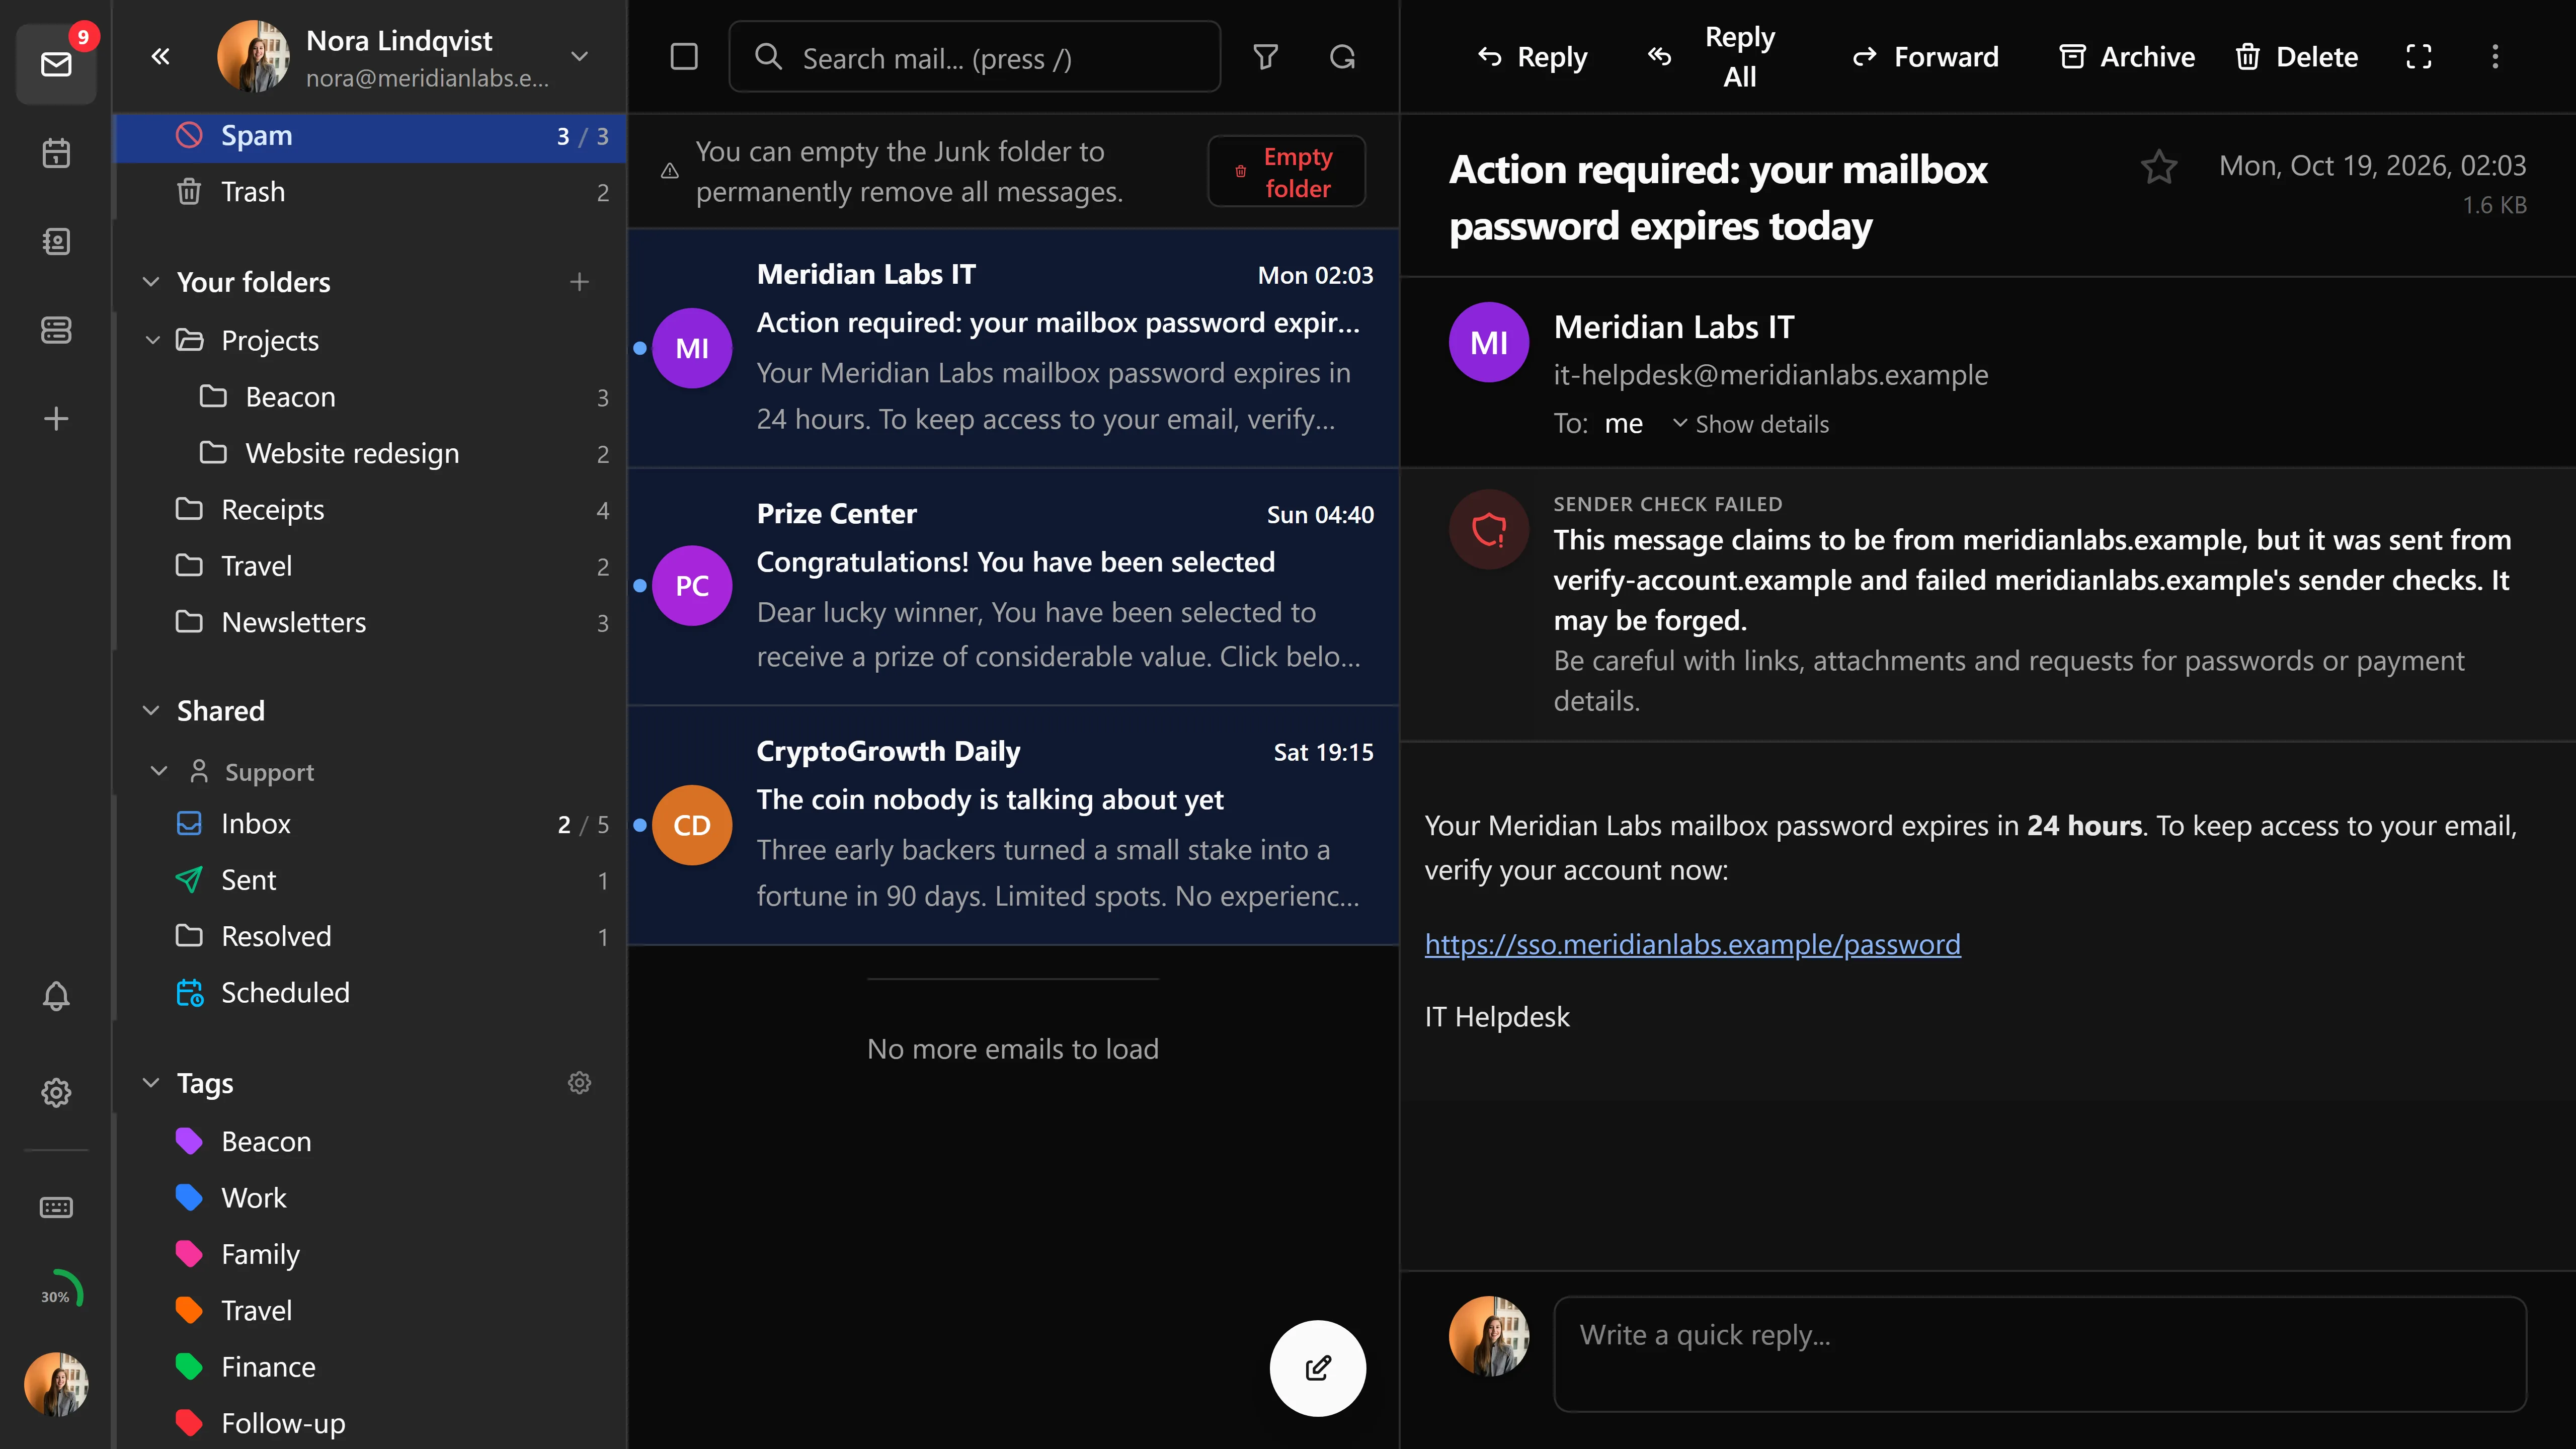Click Reply All

(1711, 57)
